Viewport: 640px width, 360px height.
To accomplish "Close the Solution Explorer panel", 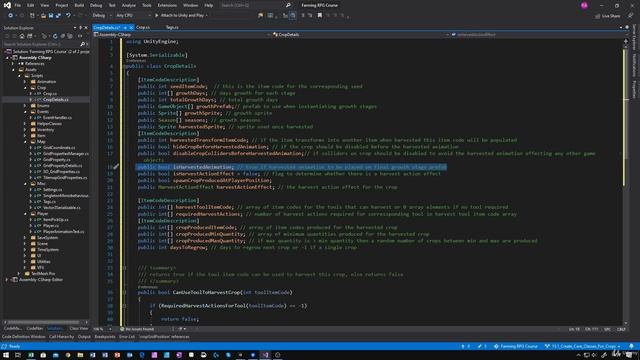I will (86, 28).
